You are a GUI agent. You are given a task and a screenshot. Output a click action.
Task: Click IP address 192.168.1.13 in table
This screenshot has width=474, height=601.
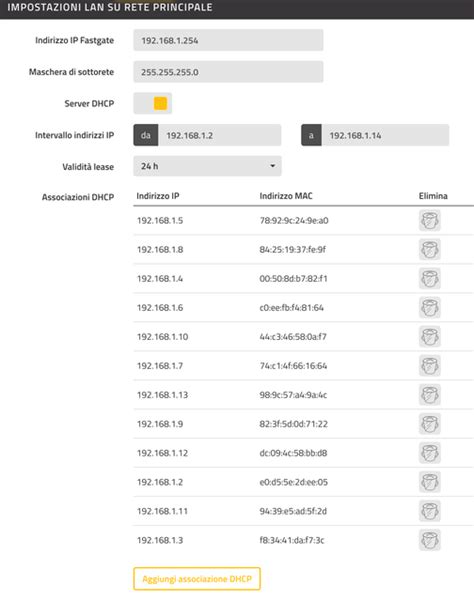coord(162,395)
